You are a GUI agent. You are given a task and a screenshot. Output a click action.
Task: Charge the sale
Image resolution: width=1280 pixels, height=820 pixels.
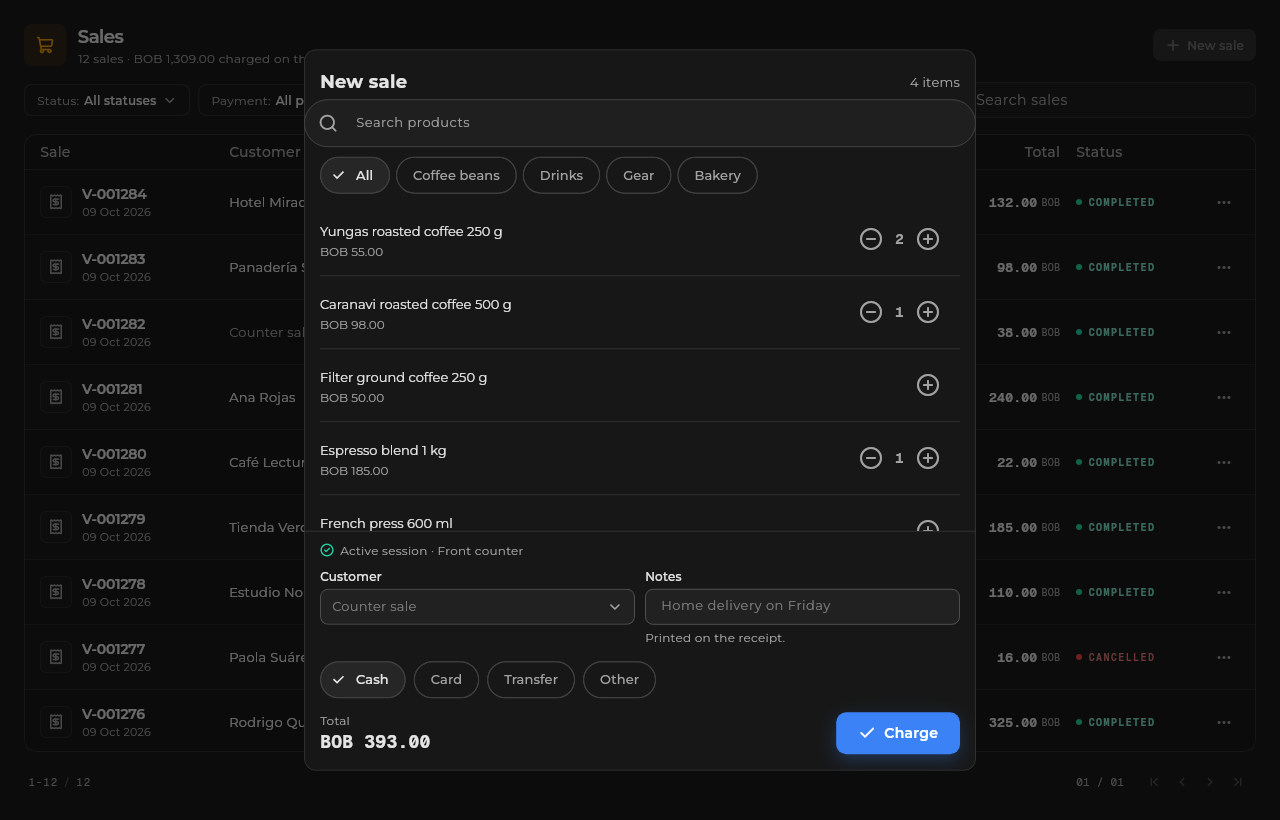tap(898, 733)
